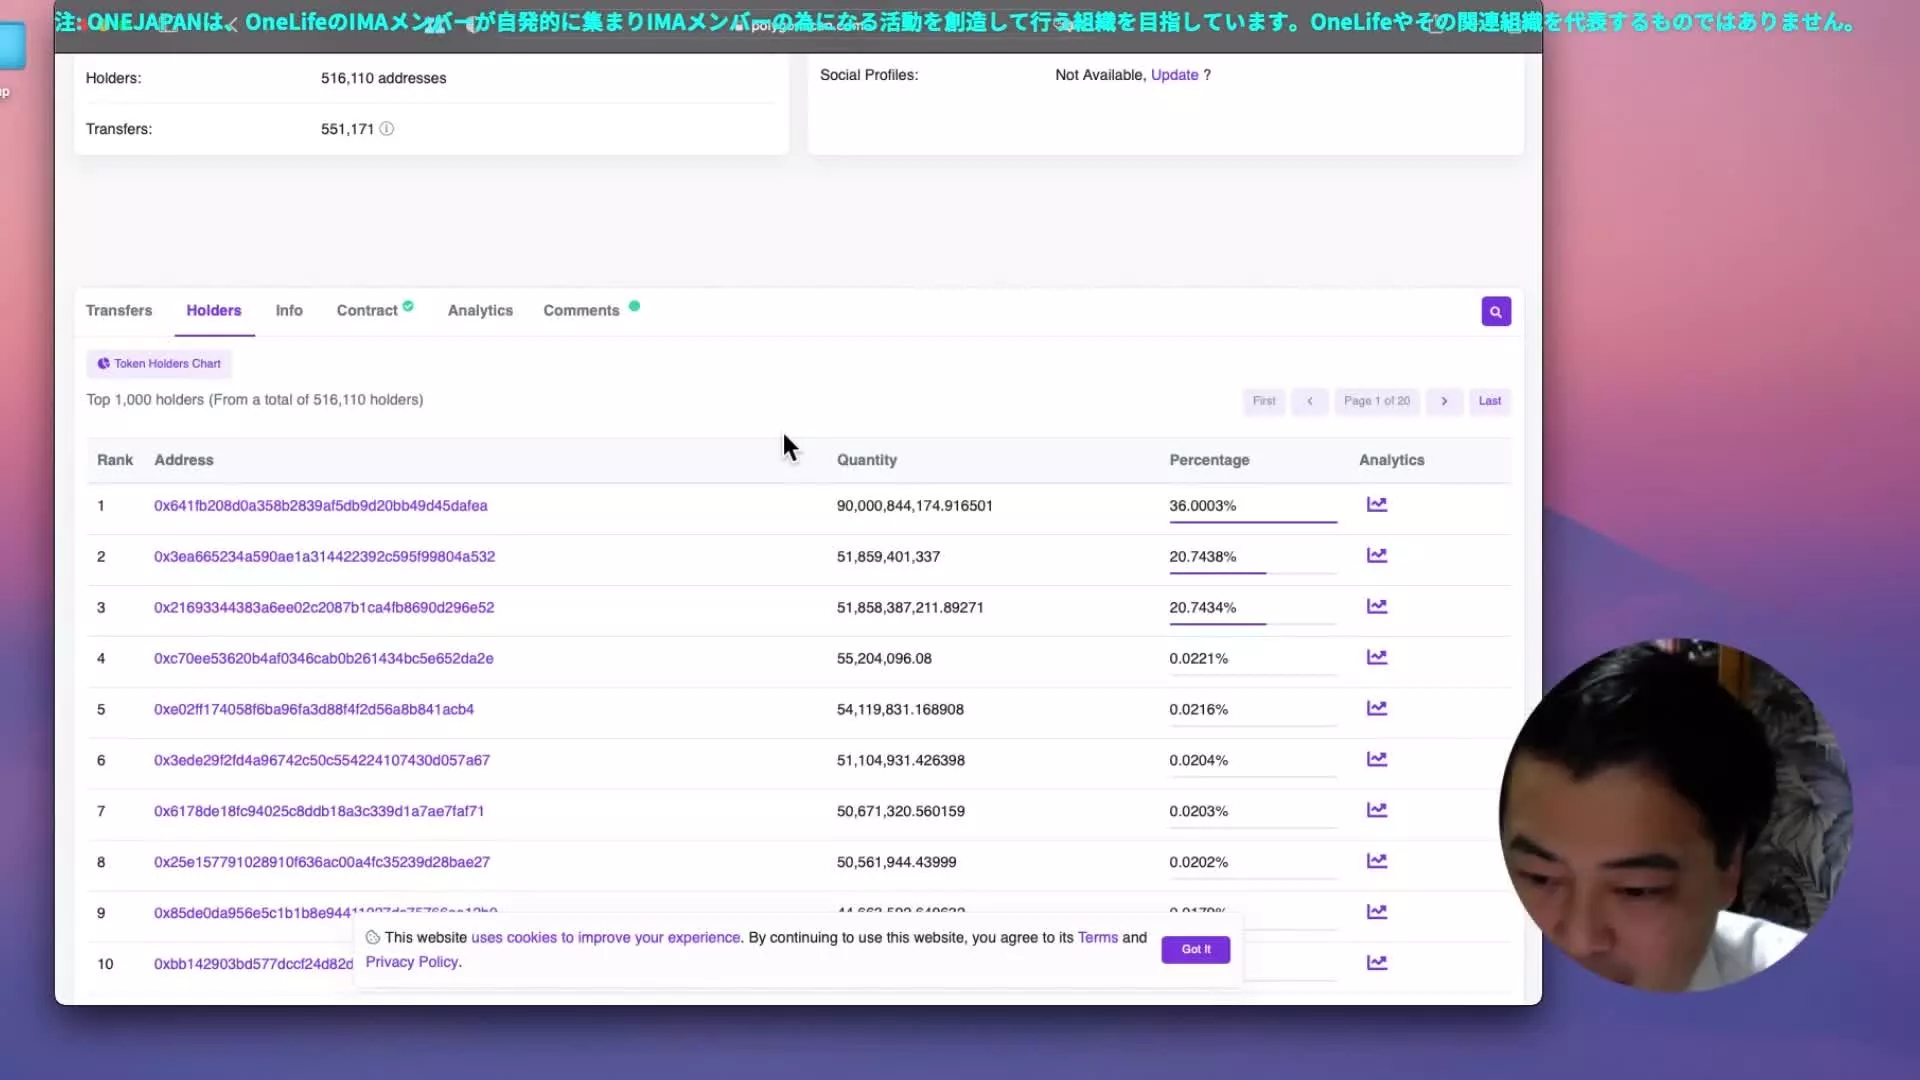The image size is (1920, 1080).
Task: Open the Token Holders Chart button
Action: pyautogui.click(x=159, y=364)
